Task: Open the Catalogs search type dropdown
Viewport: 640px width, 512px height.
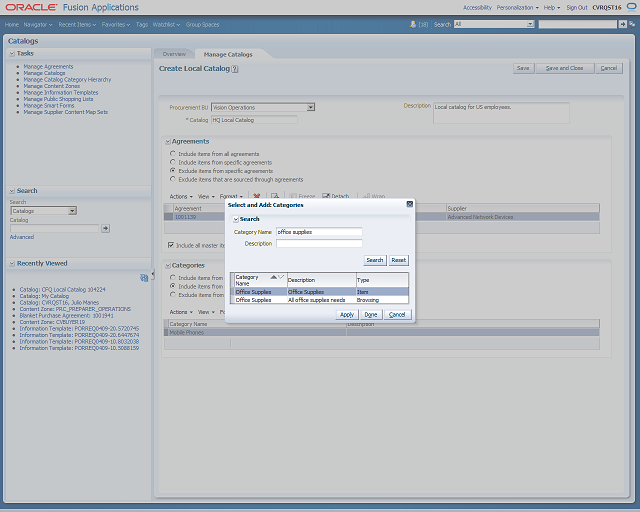Action: pyautogui.click(x=72, y=211)
